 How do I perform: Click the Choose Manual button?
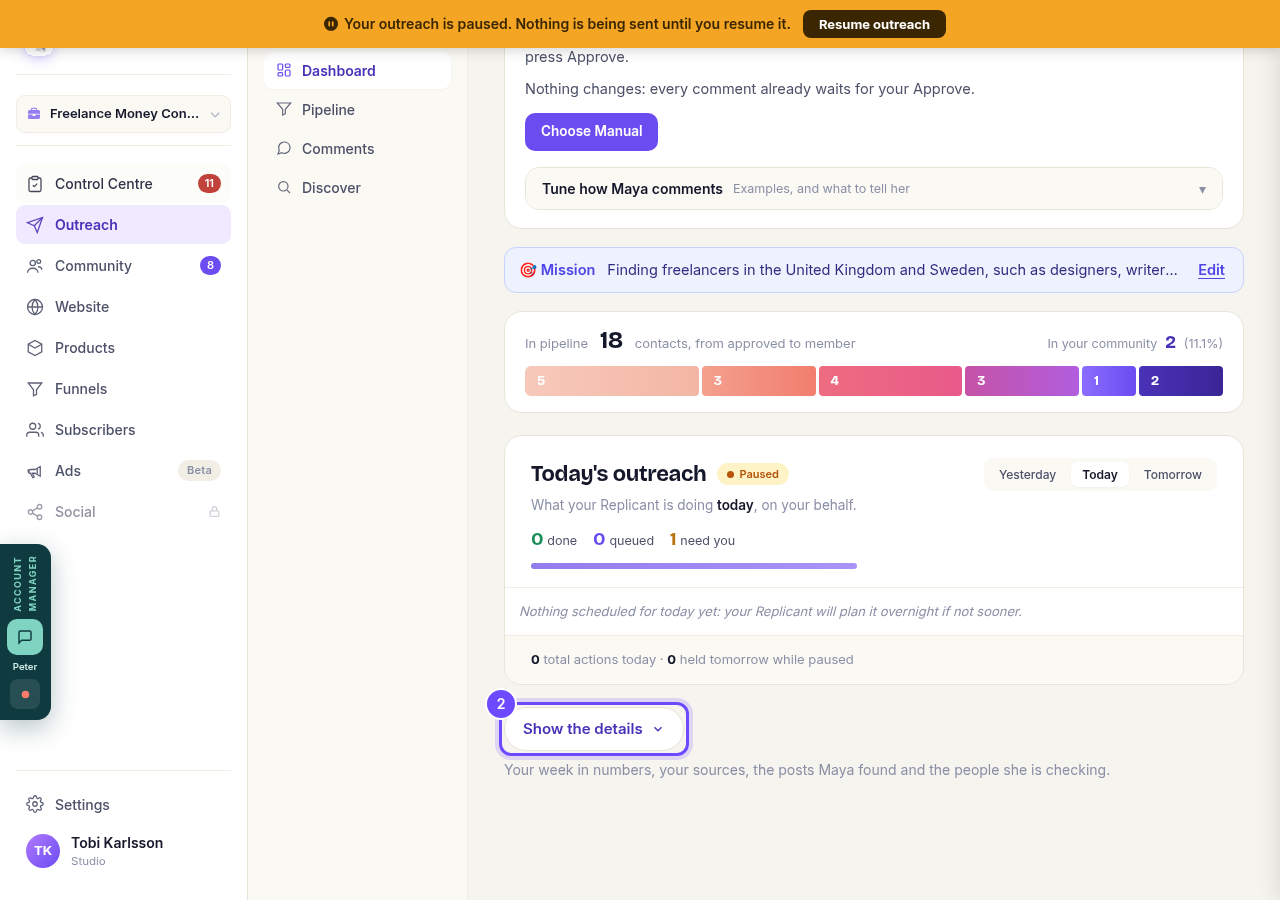[591, 132]
